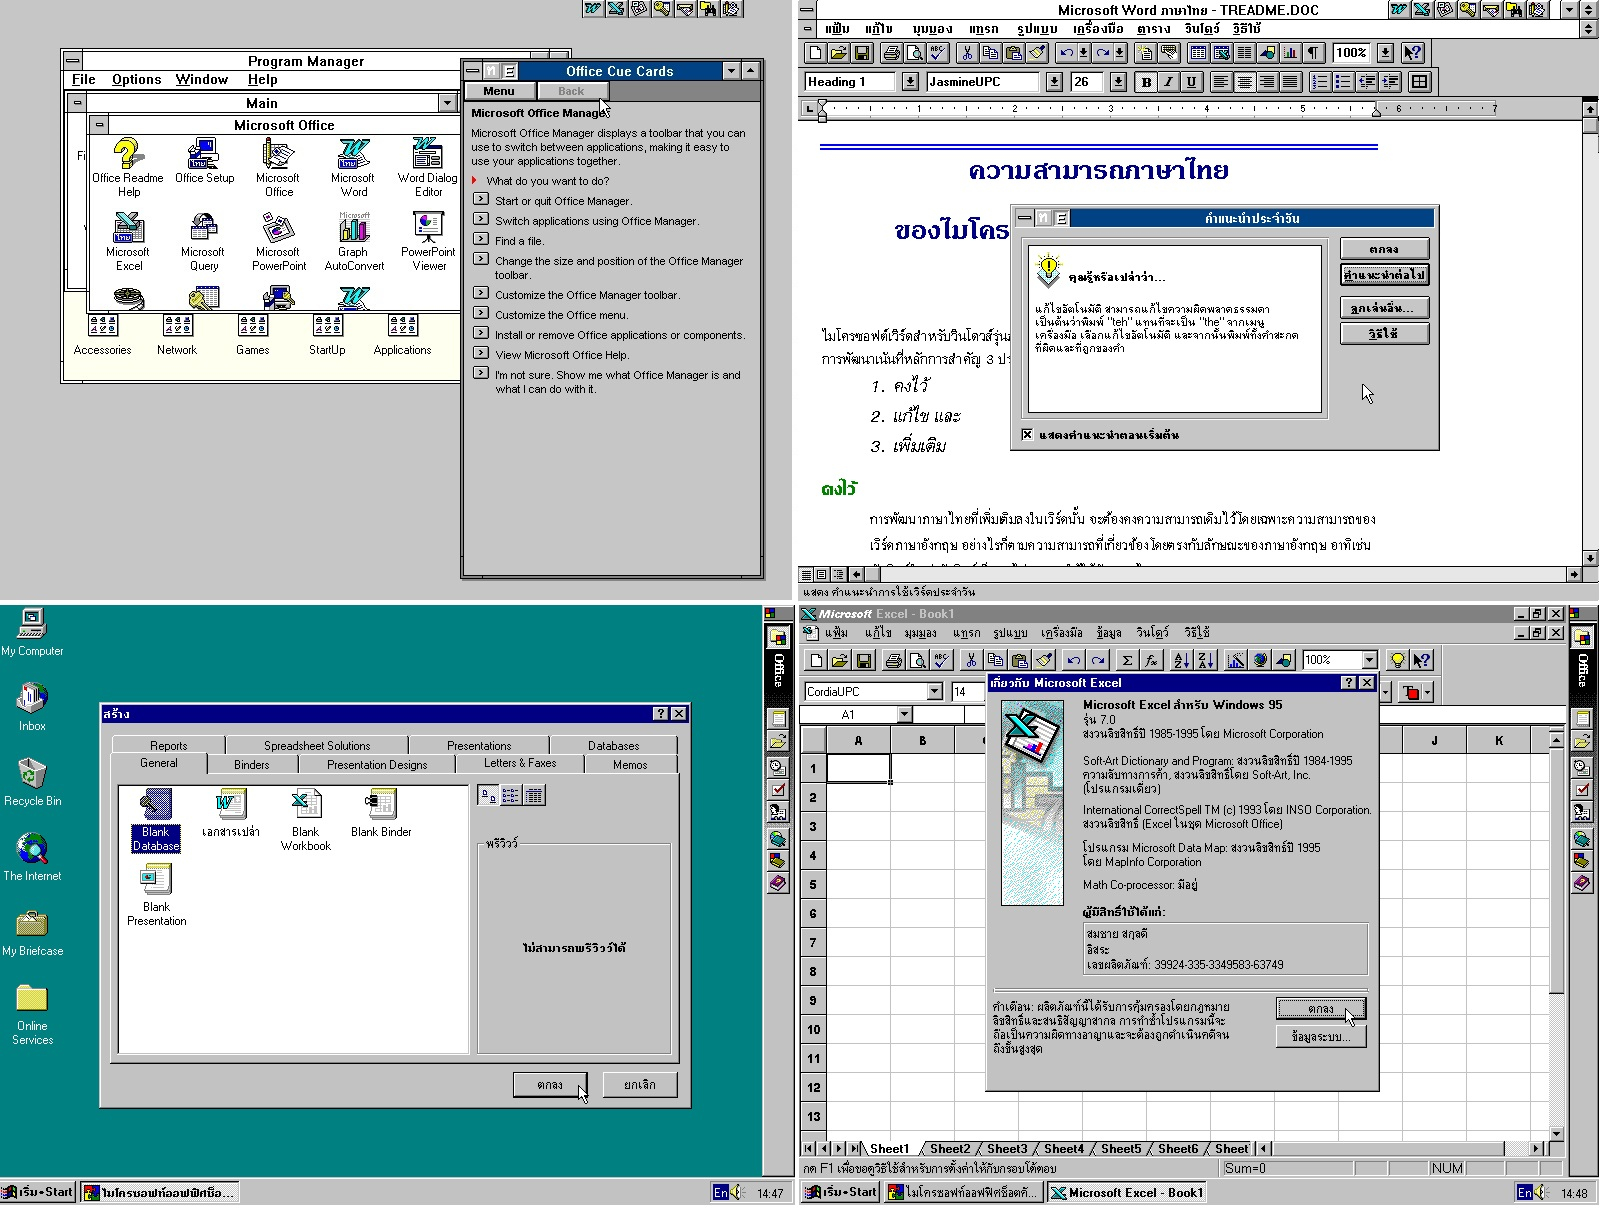Open zoom 100% dropdown in Excel

[1370, 660]
